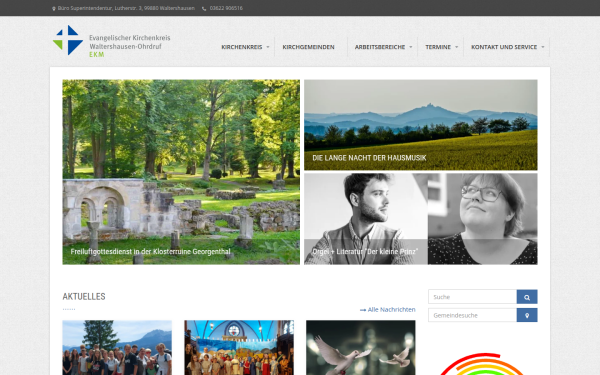
Task: Click the Evangelischer Kirchenkreis cross logo
Action: [x=68, y=40]
